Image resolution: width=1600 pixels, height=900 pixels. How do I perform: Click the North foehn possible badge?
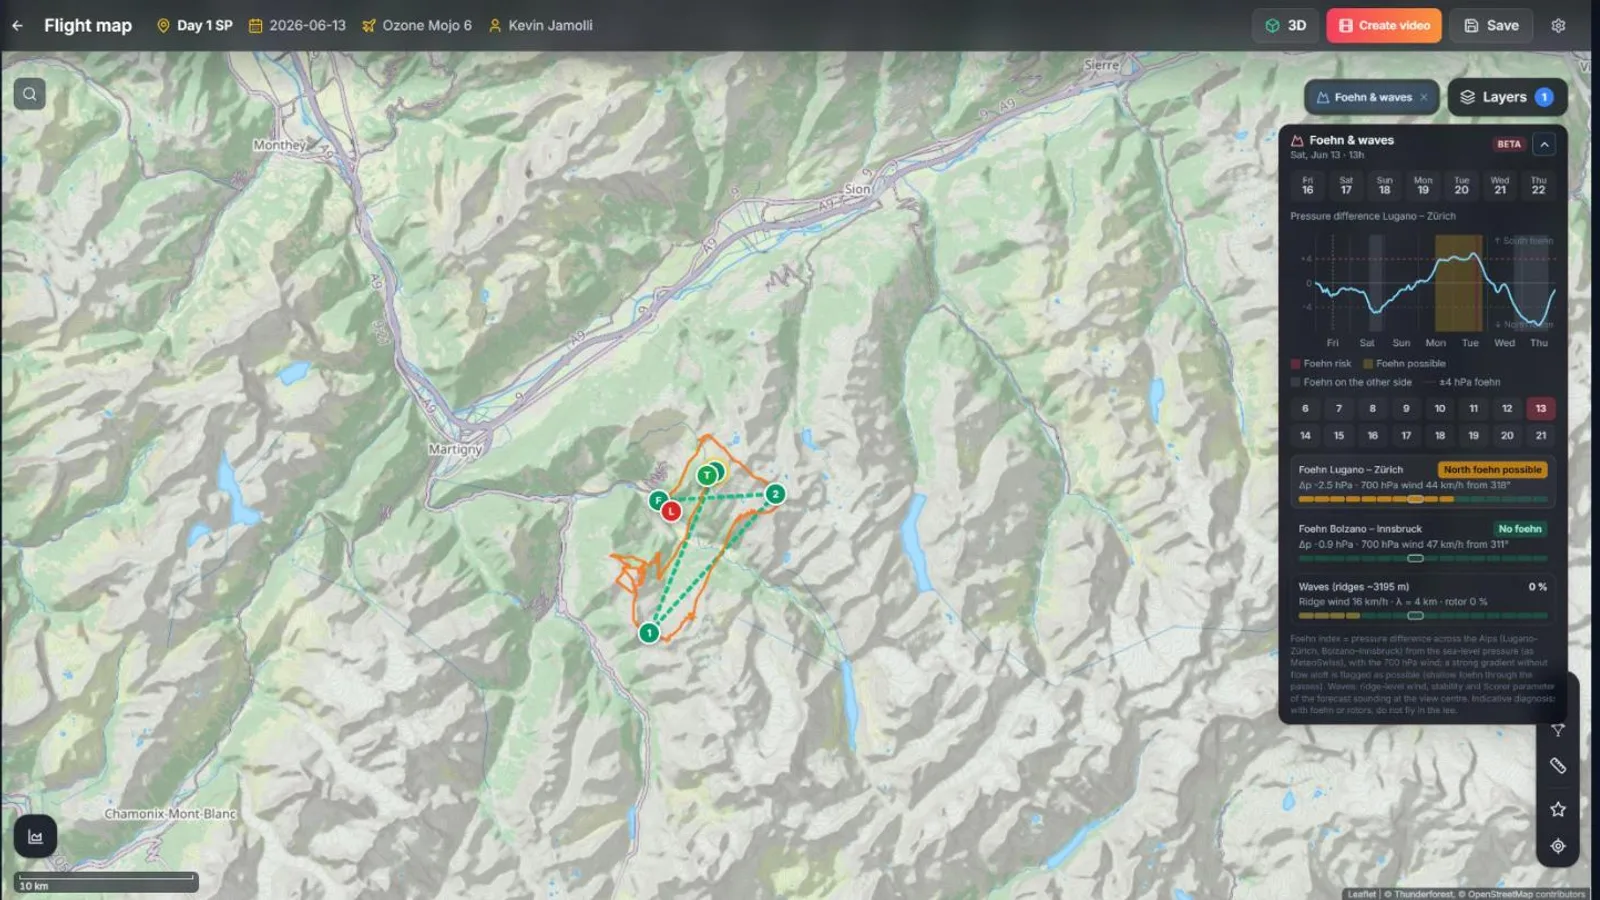click(1492, 469)
